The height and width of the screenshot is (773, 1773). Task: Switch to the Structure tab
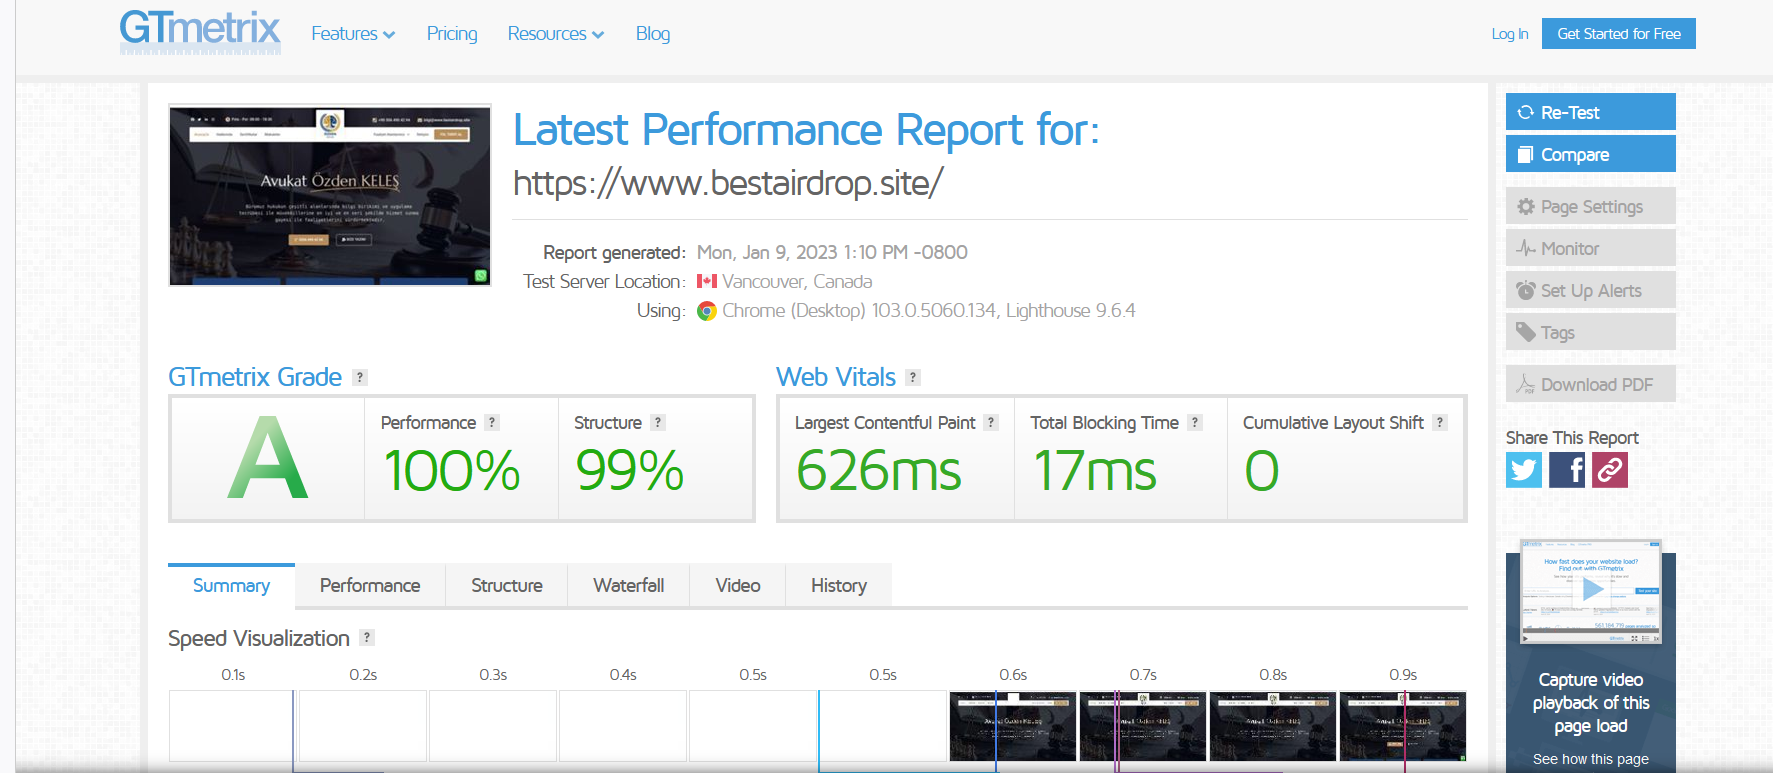tap(507, 586)
